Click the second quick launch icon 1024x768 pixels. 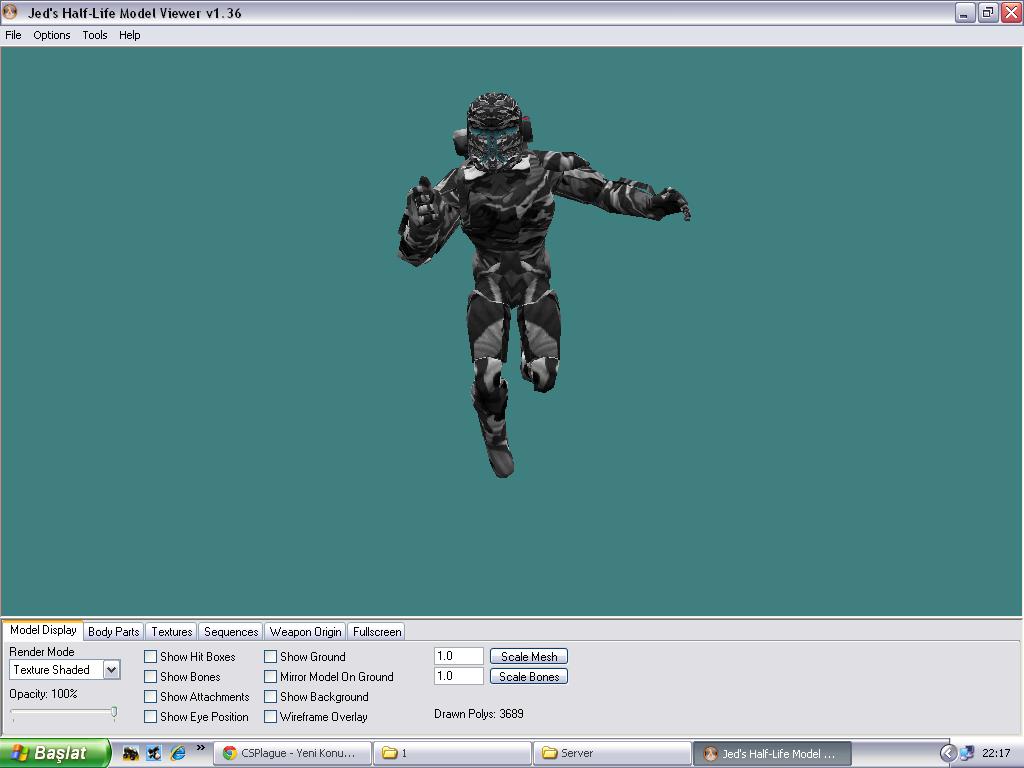(x=153, y=753)
